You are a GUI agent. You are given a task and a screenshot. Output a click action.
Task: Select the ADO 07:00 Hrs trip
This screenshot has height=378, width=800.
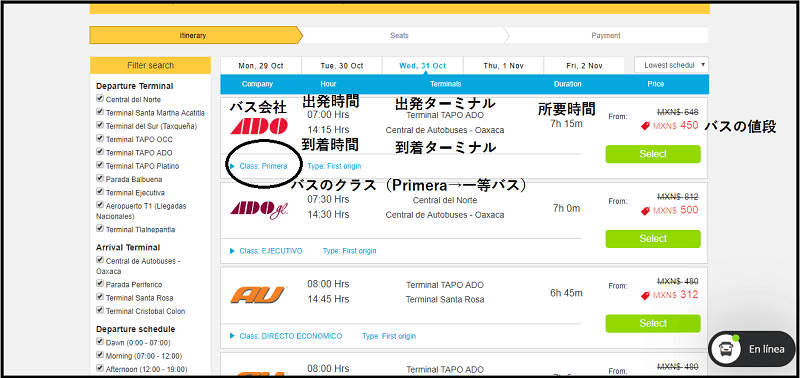pos(653,154)
